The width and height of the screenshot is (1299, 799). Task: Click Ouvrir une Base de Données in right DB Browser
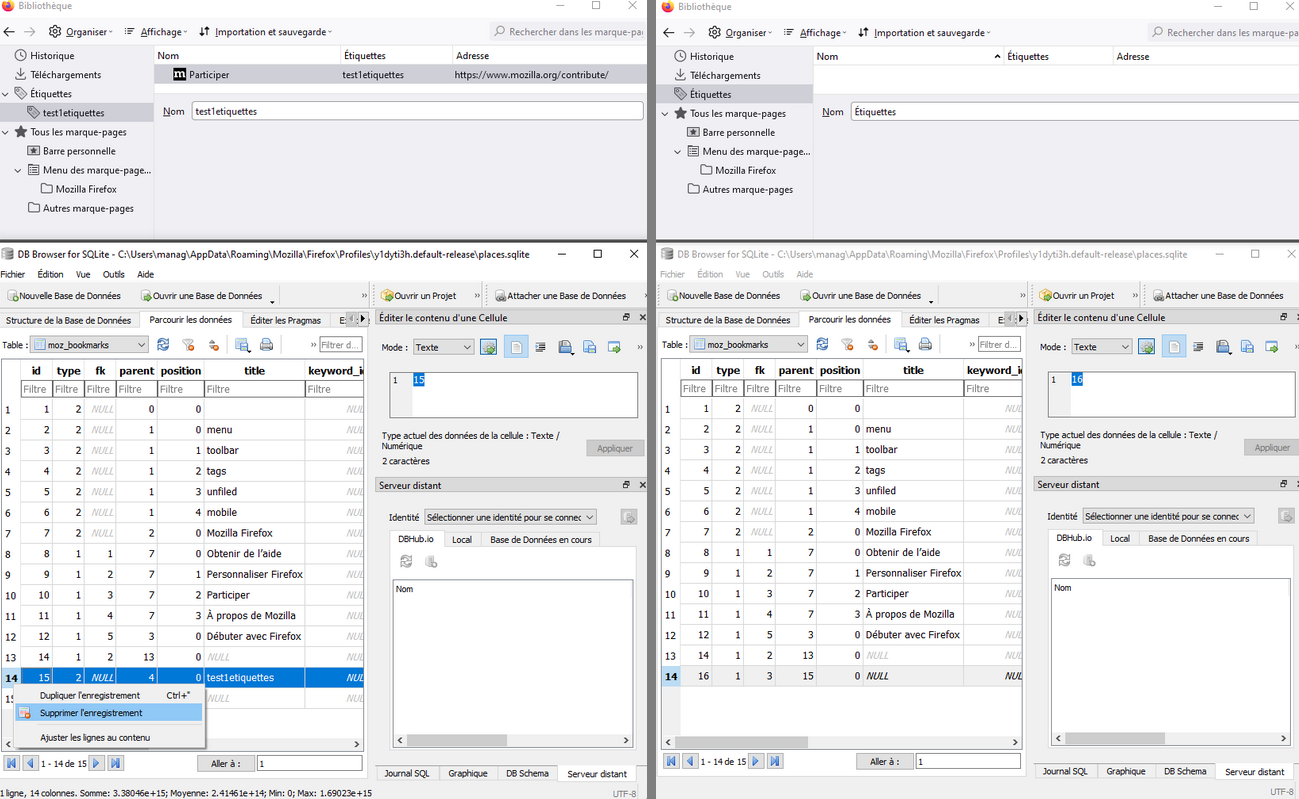pos(859,296)
